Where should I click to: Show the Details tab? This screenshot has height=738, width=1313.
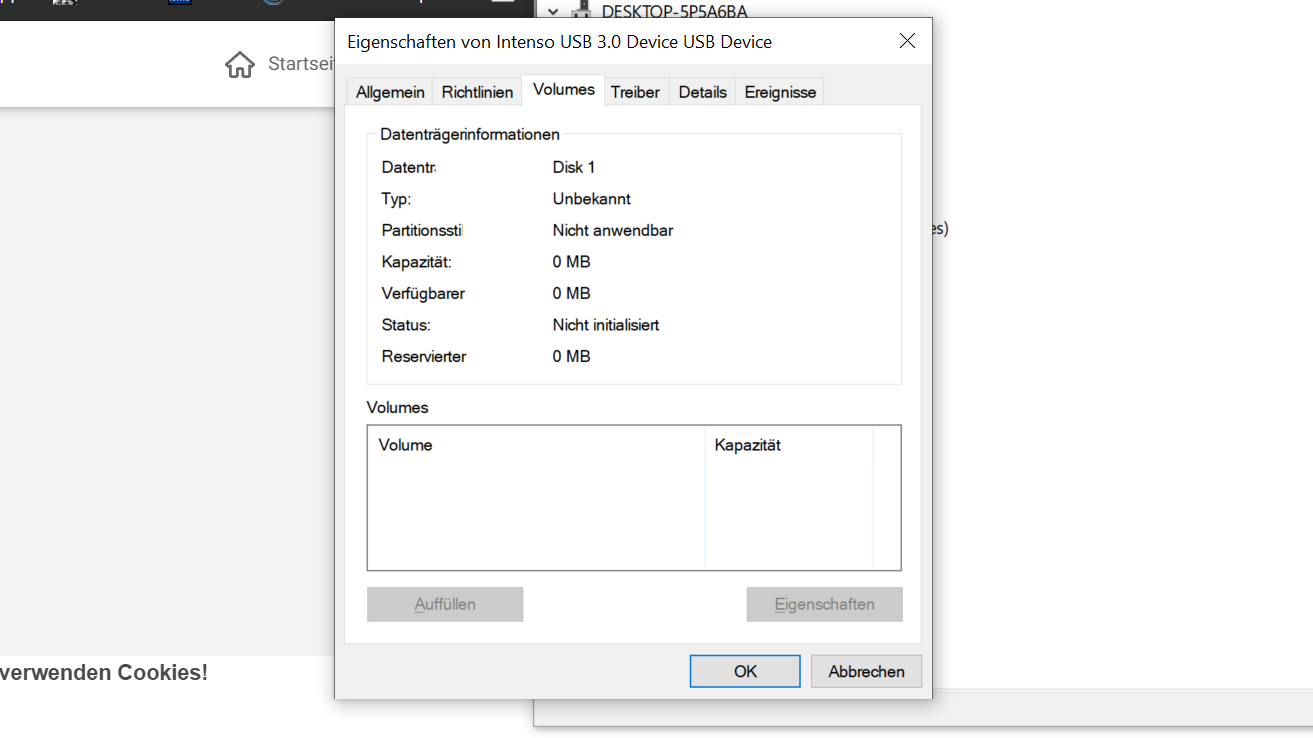click(x=702, y=92)
